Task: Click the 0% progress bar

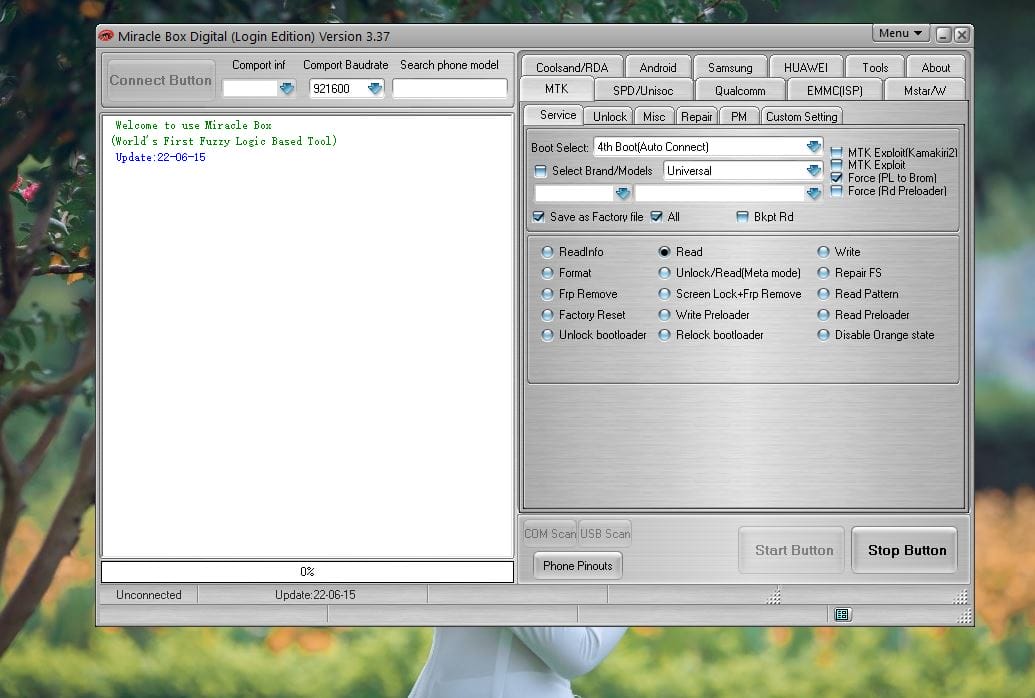Action: 306,572
